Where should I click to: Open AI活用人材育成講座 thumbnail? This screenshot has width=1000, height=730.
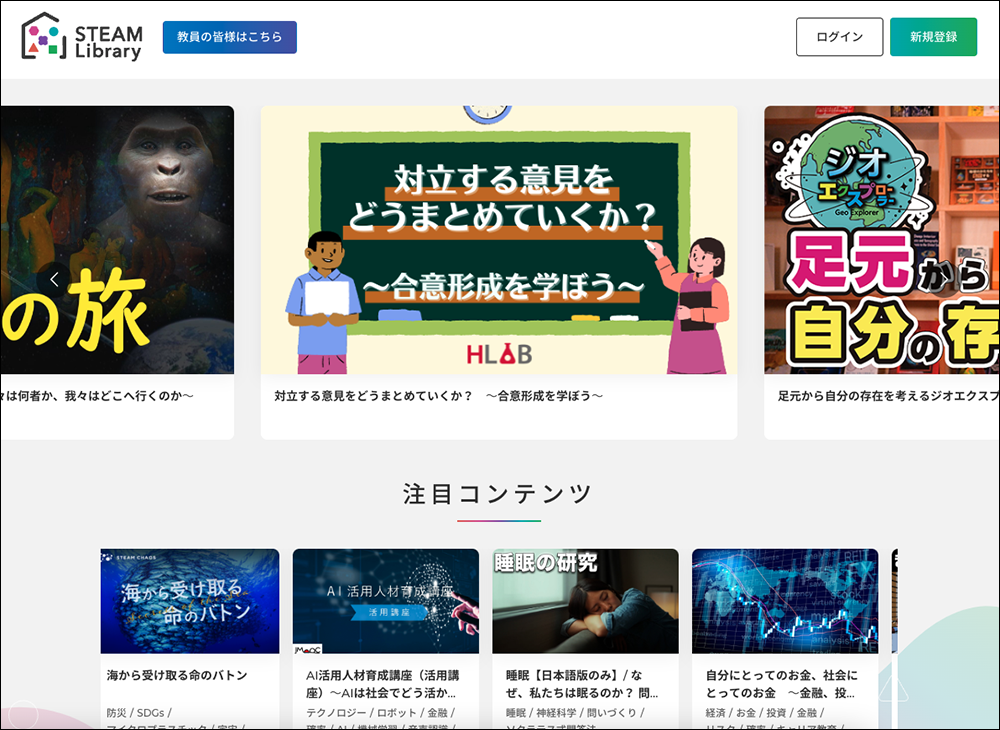386,601
